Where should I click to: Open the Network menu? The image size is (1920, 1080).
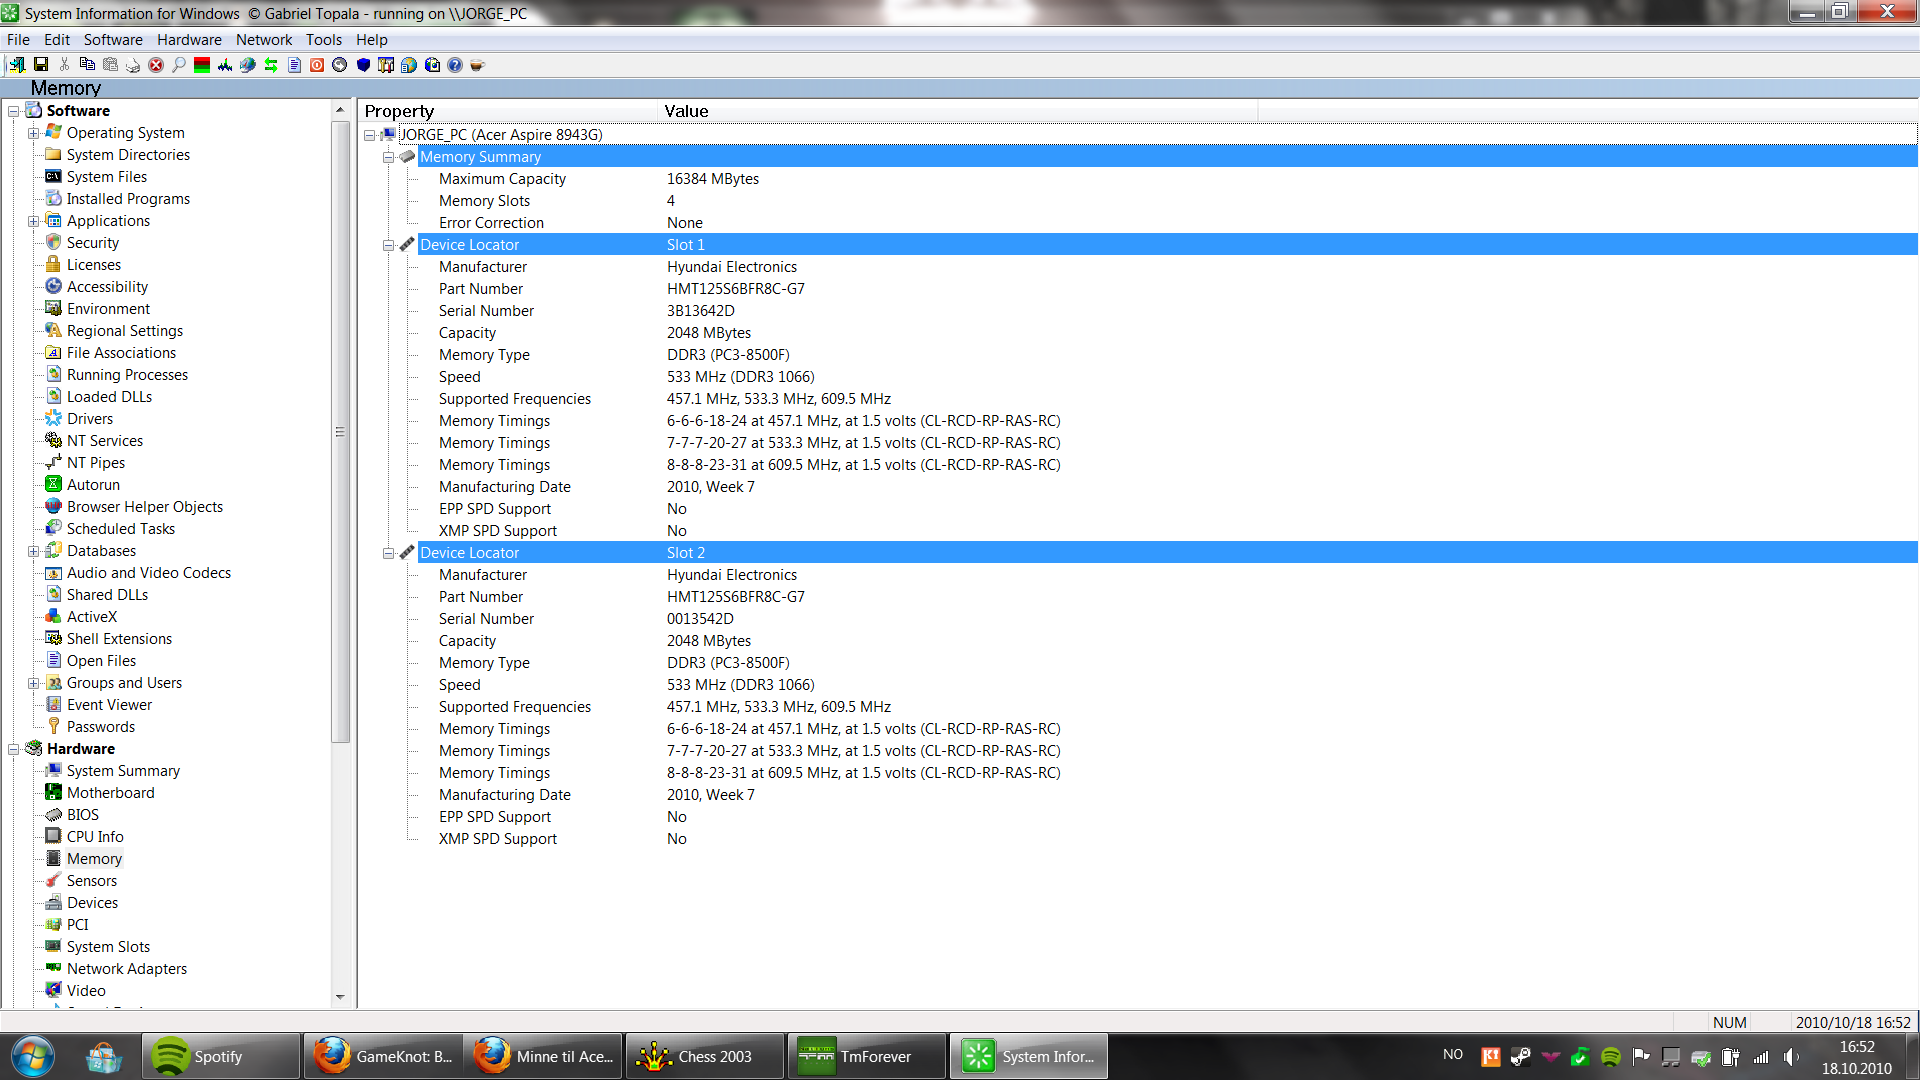264,40
